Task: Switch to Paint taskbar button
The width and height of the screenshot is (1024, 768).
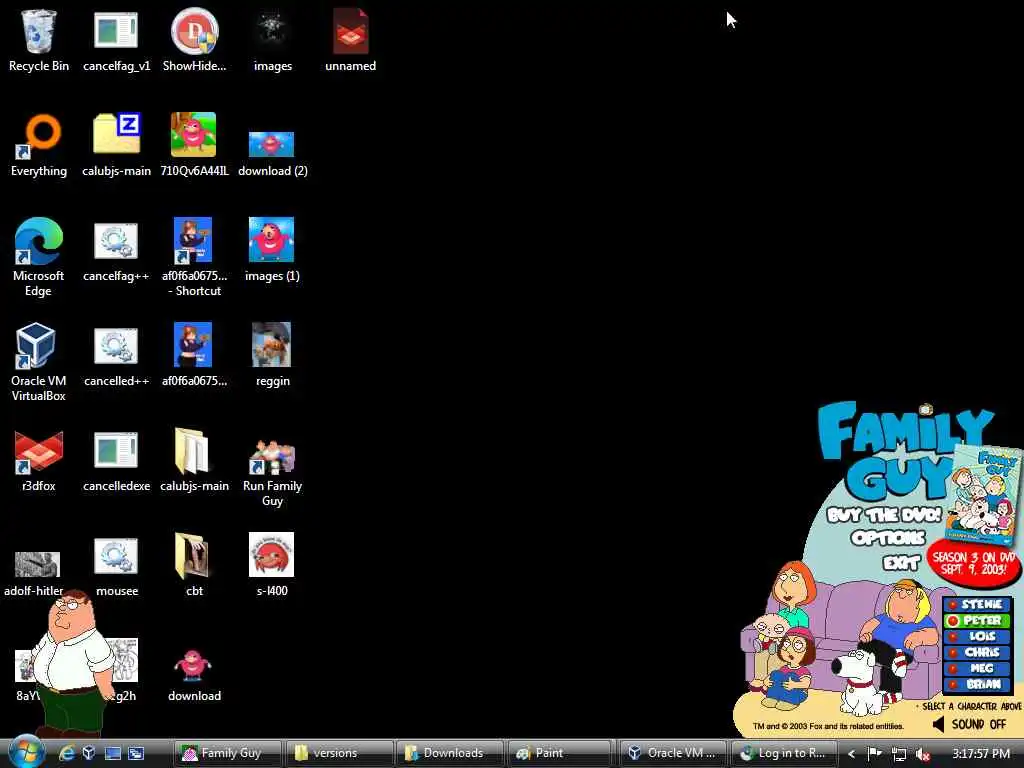Action: [561, 753]
